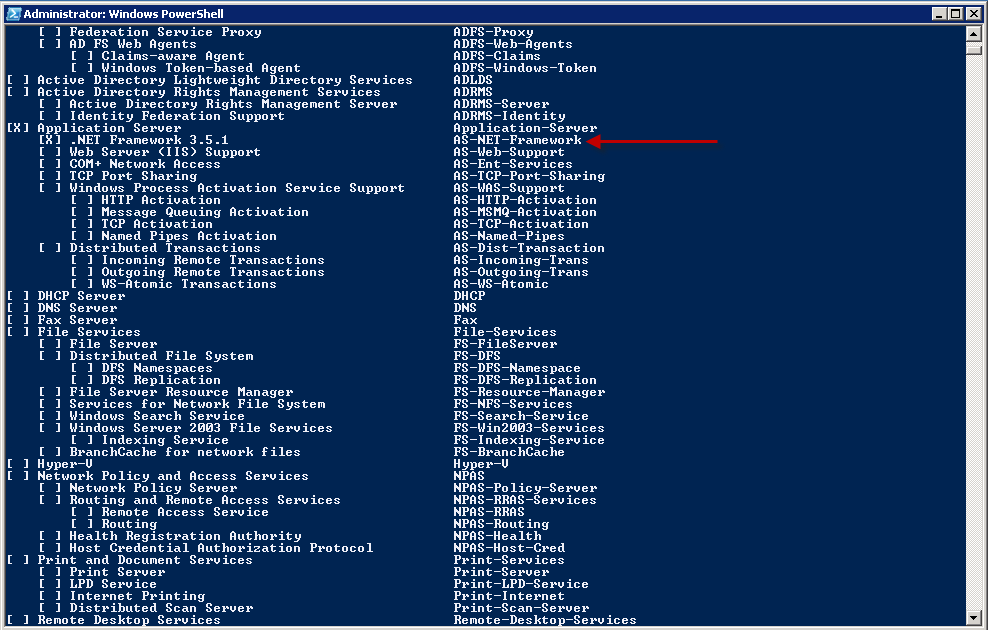Click the checked Application Server [X] box
988x630 pixels.
[18, 128]
